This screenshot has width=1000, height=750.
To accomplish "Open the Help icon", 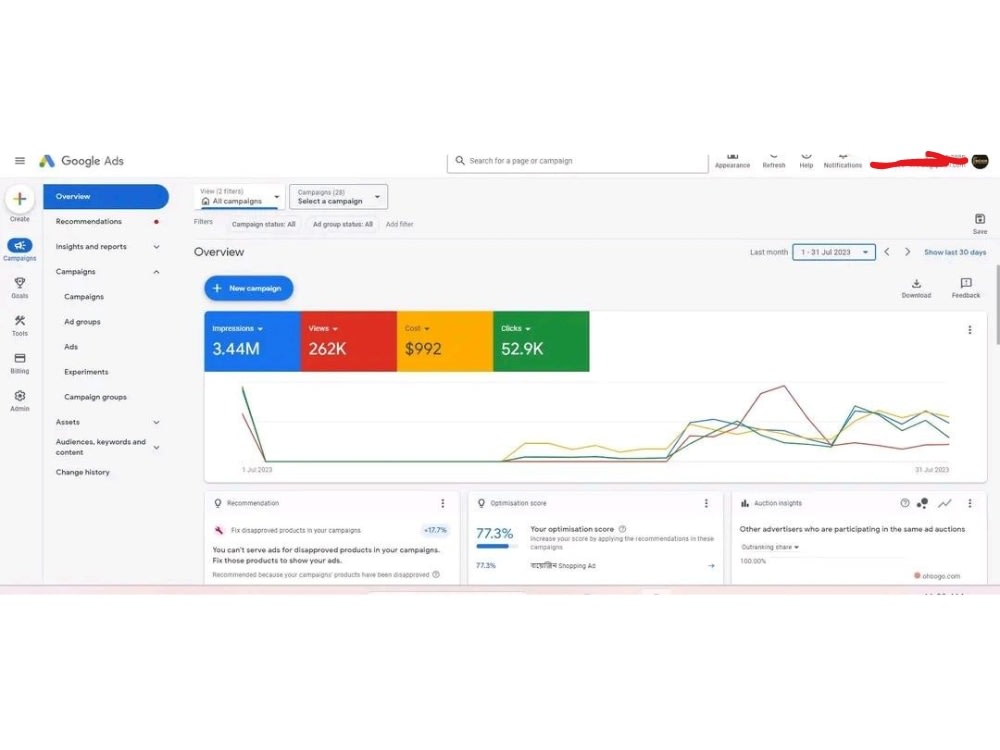I will [806, 156].
